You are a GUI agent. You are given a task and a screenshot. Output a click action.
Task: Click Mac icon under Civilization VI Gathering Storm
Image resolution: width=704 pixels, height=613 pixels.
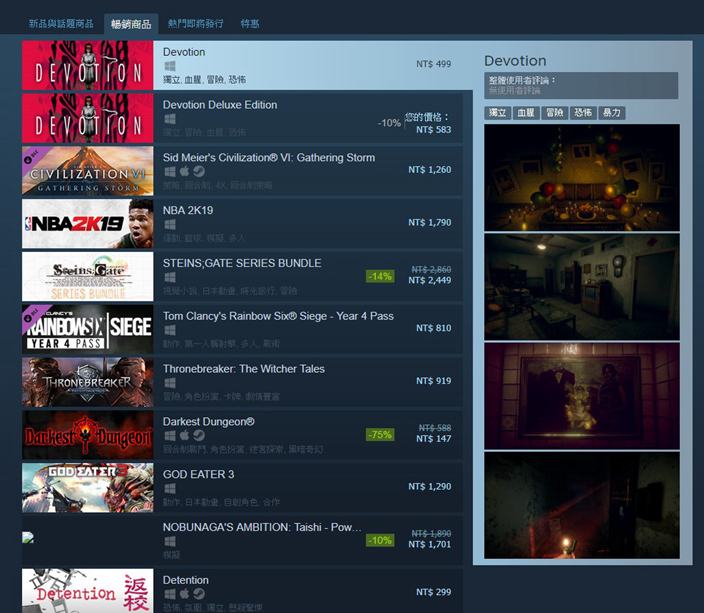point(185,172)
